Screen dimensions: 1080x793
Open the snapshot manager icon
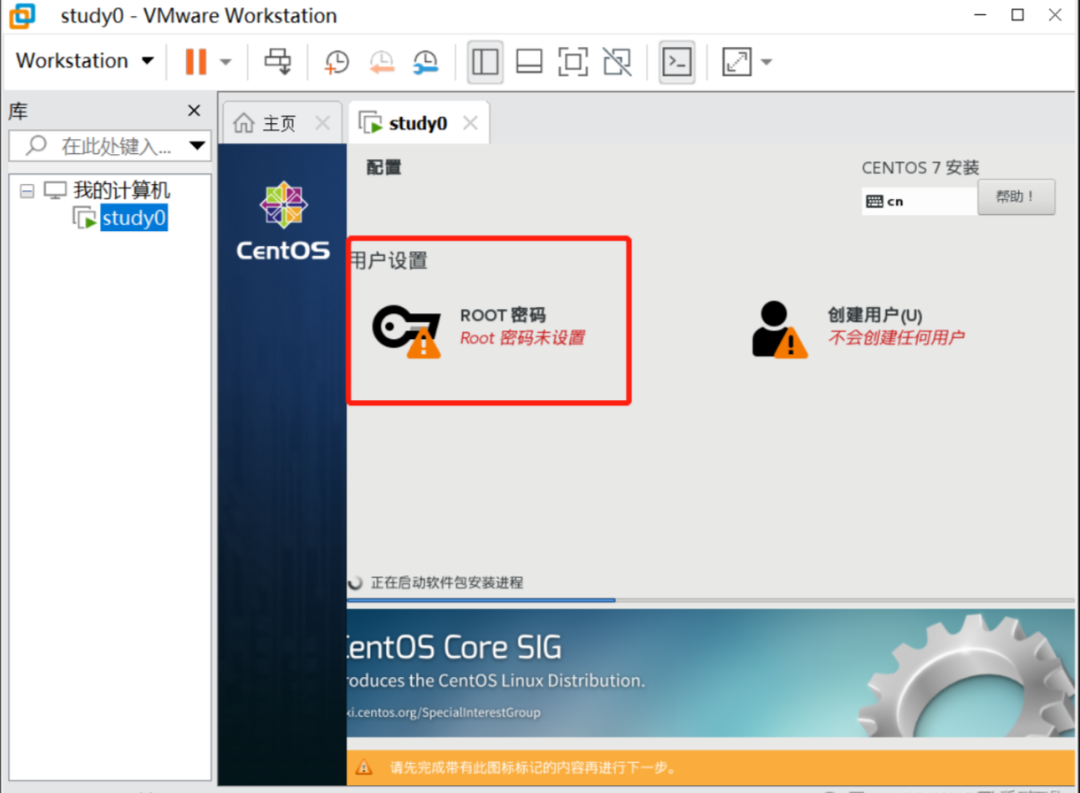click(x=425, y=62)
